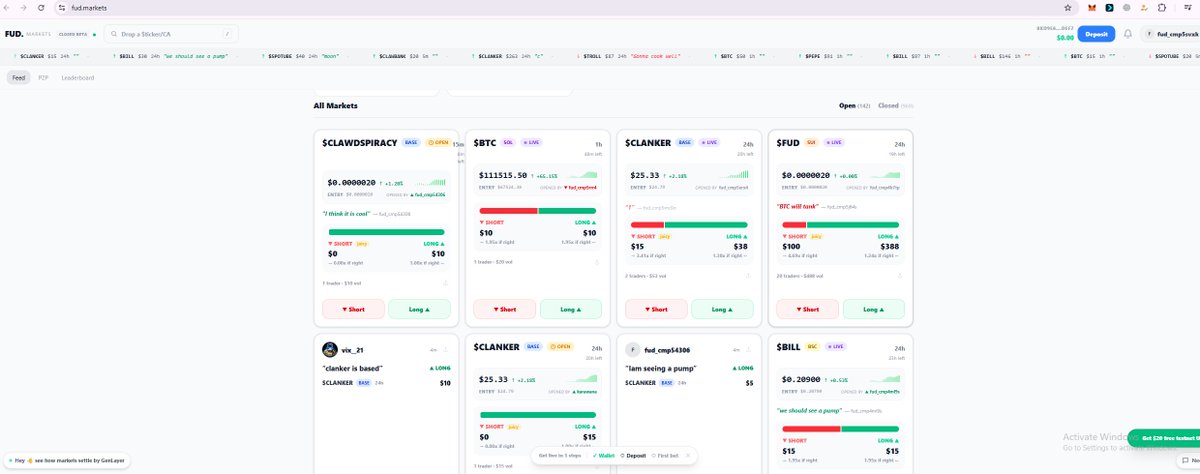Switch to the P2P tab
Viewport: 1200px width, 474px height.
click(44, 77)
